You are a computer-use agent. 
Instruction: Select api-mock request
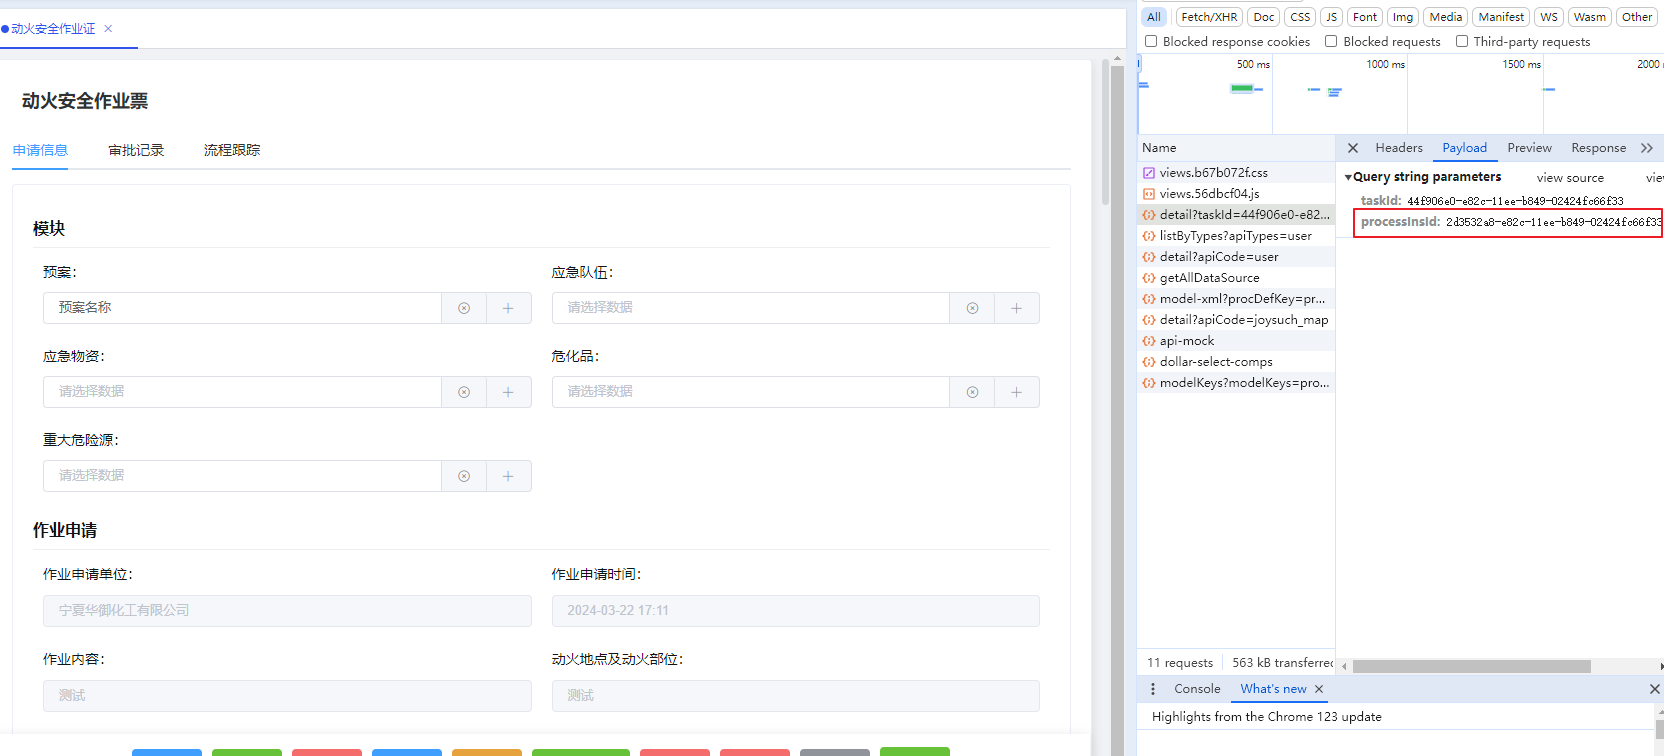(x=1236, y=341)
